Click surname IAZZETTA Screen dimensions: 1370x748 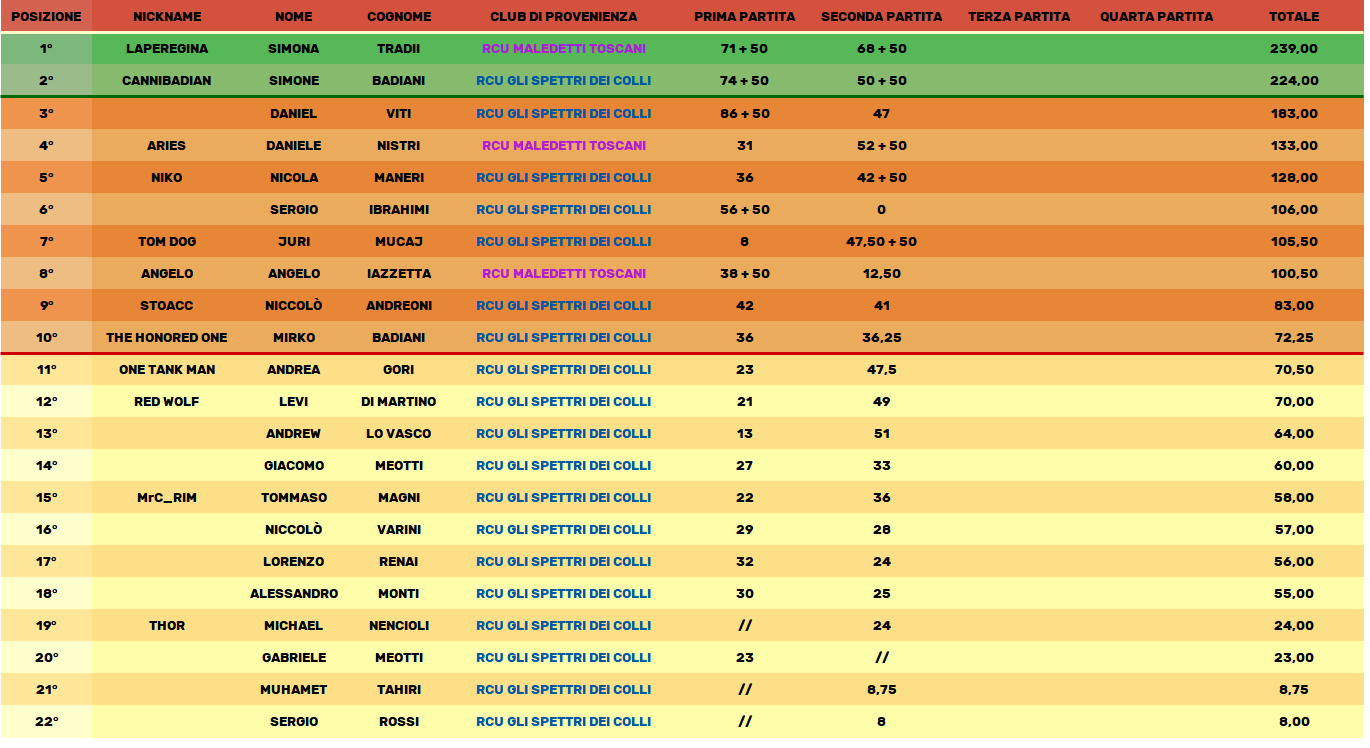[399, 274]
